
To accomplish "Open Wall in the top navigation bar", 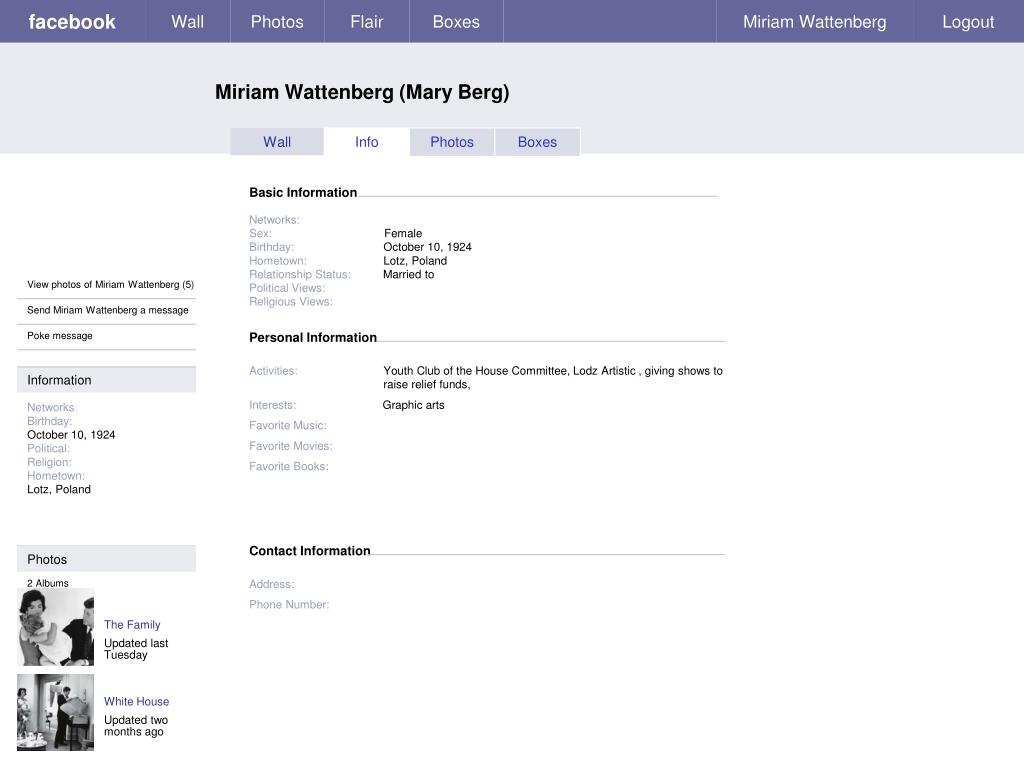I will coord(187,22).
